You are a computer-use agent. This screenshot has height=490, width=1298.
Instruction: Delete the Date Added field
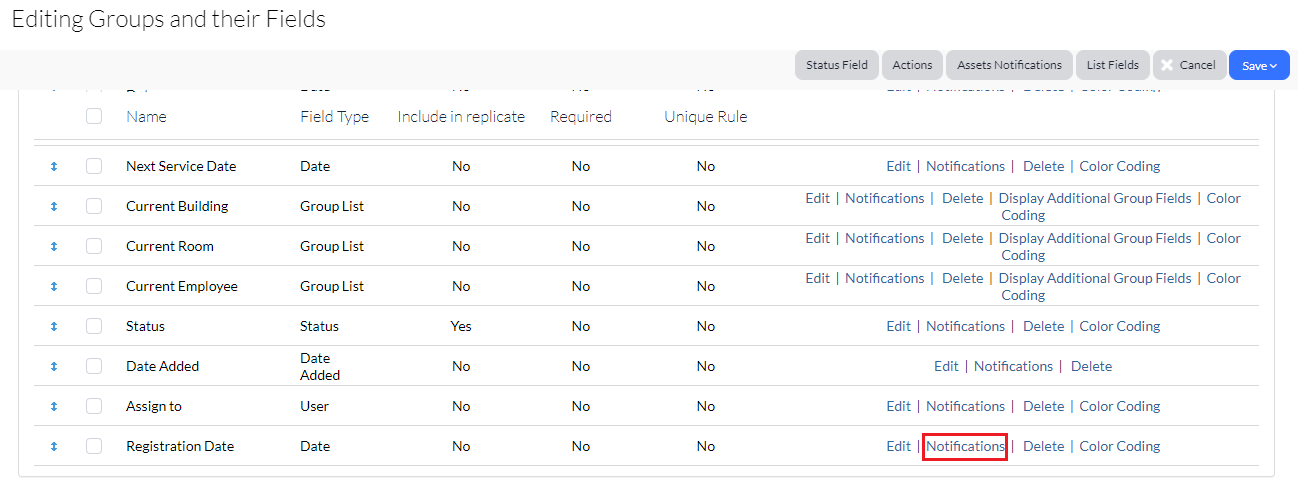1091,366
